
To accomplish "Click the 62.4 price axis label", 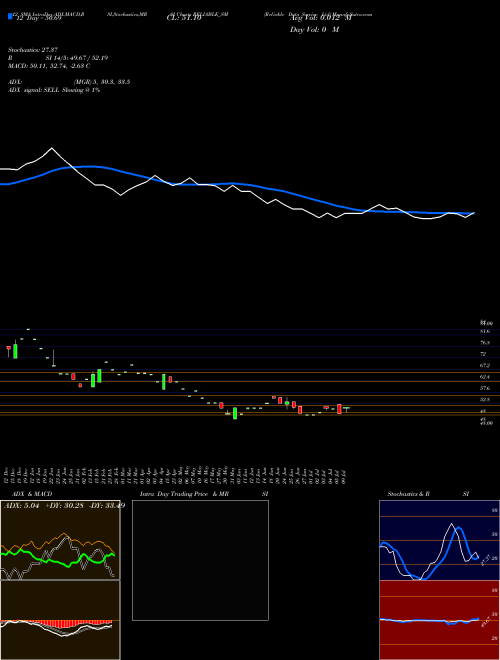I will pos(485,377).
